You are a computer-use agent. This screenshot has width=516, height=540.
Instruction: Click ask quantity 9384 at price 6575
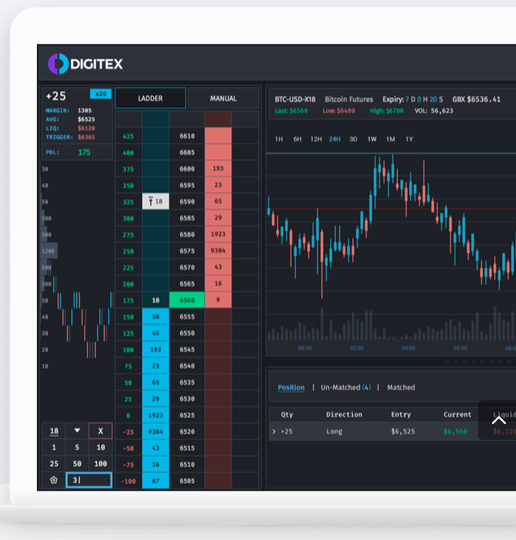[x=218, y=251]
